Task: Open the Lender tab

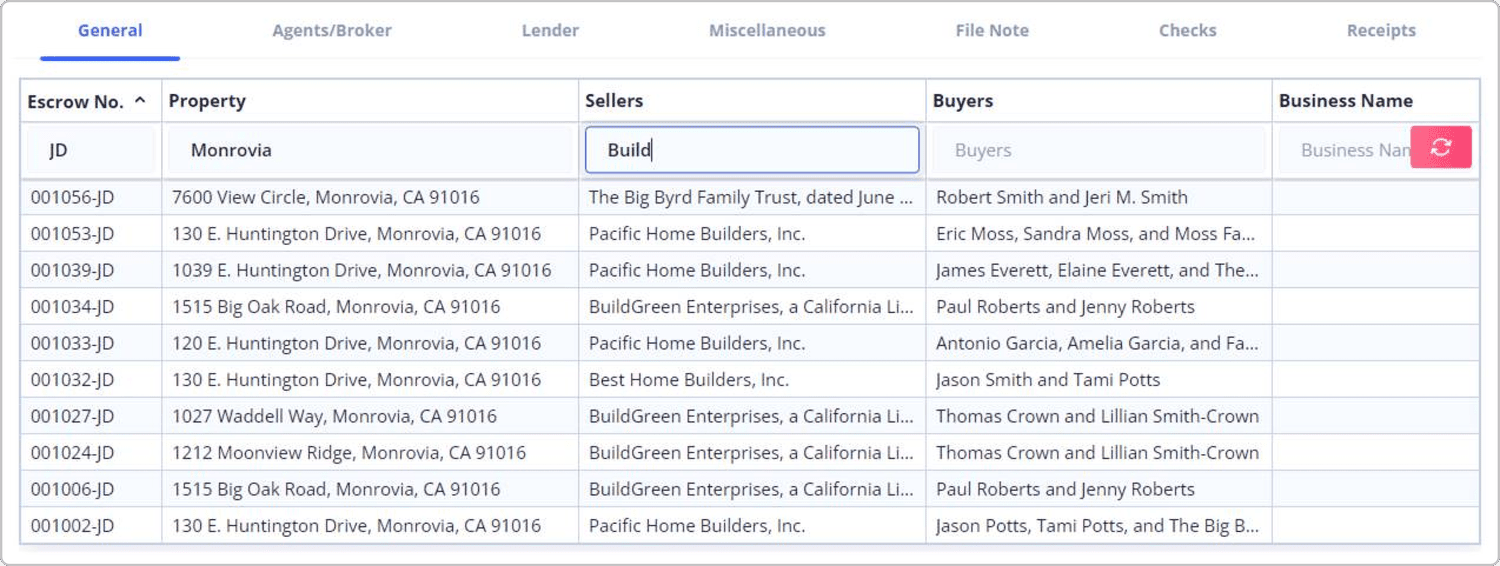Action: (550, 30)
